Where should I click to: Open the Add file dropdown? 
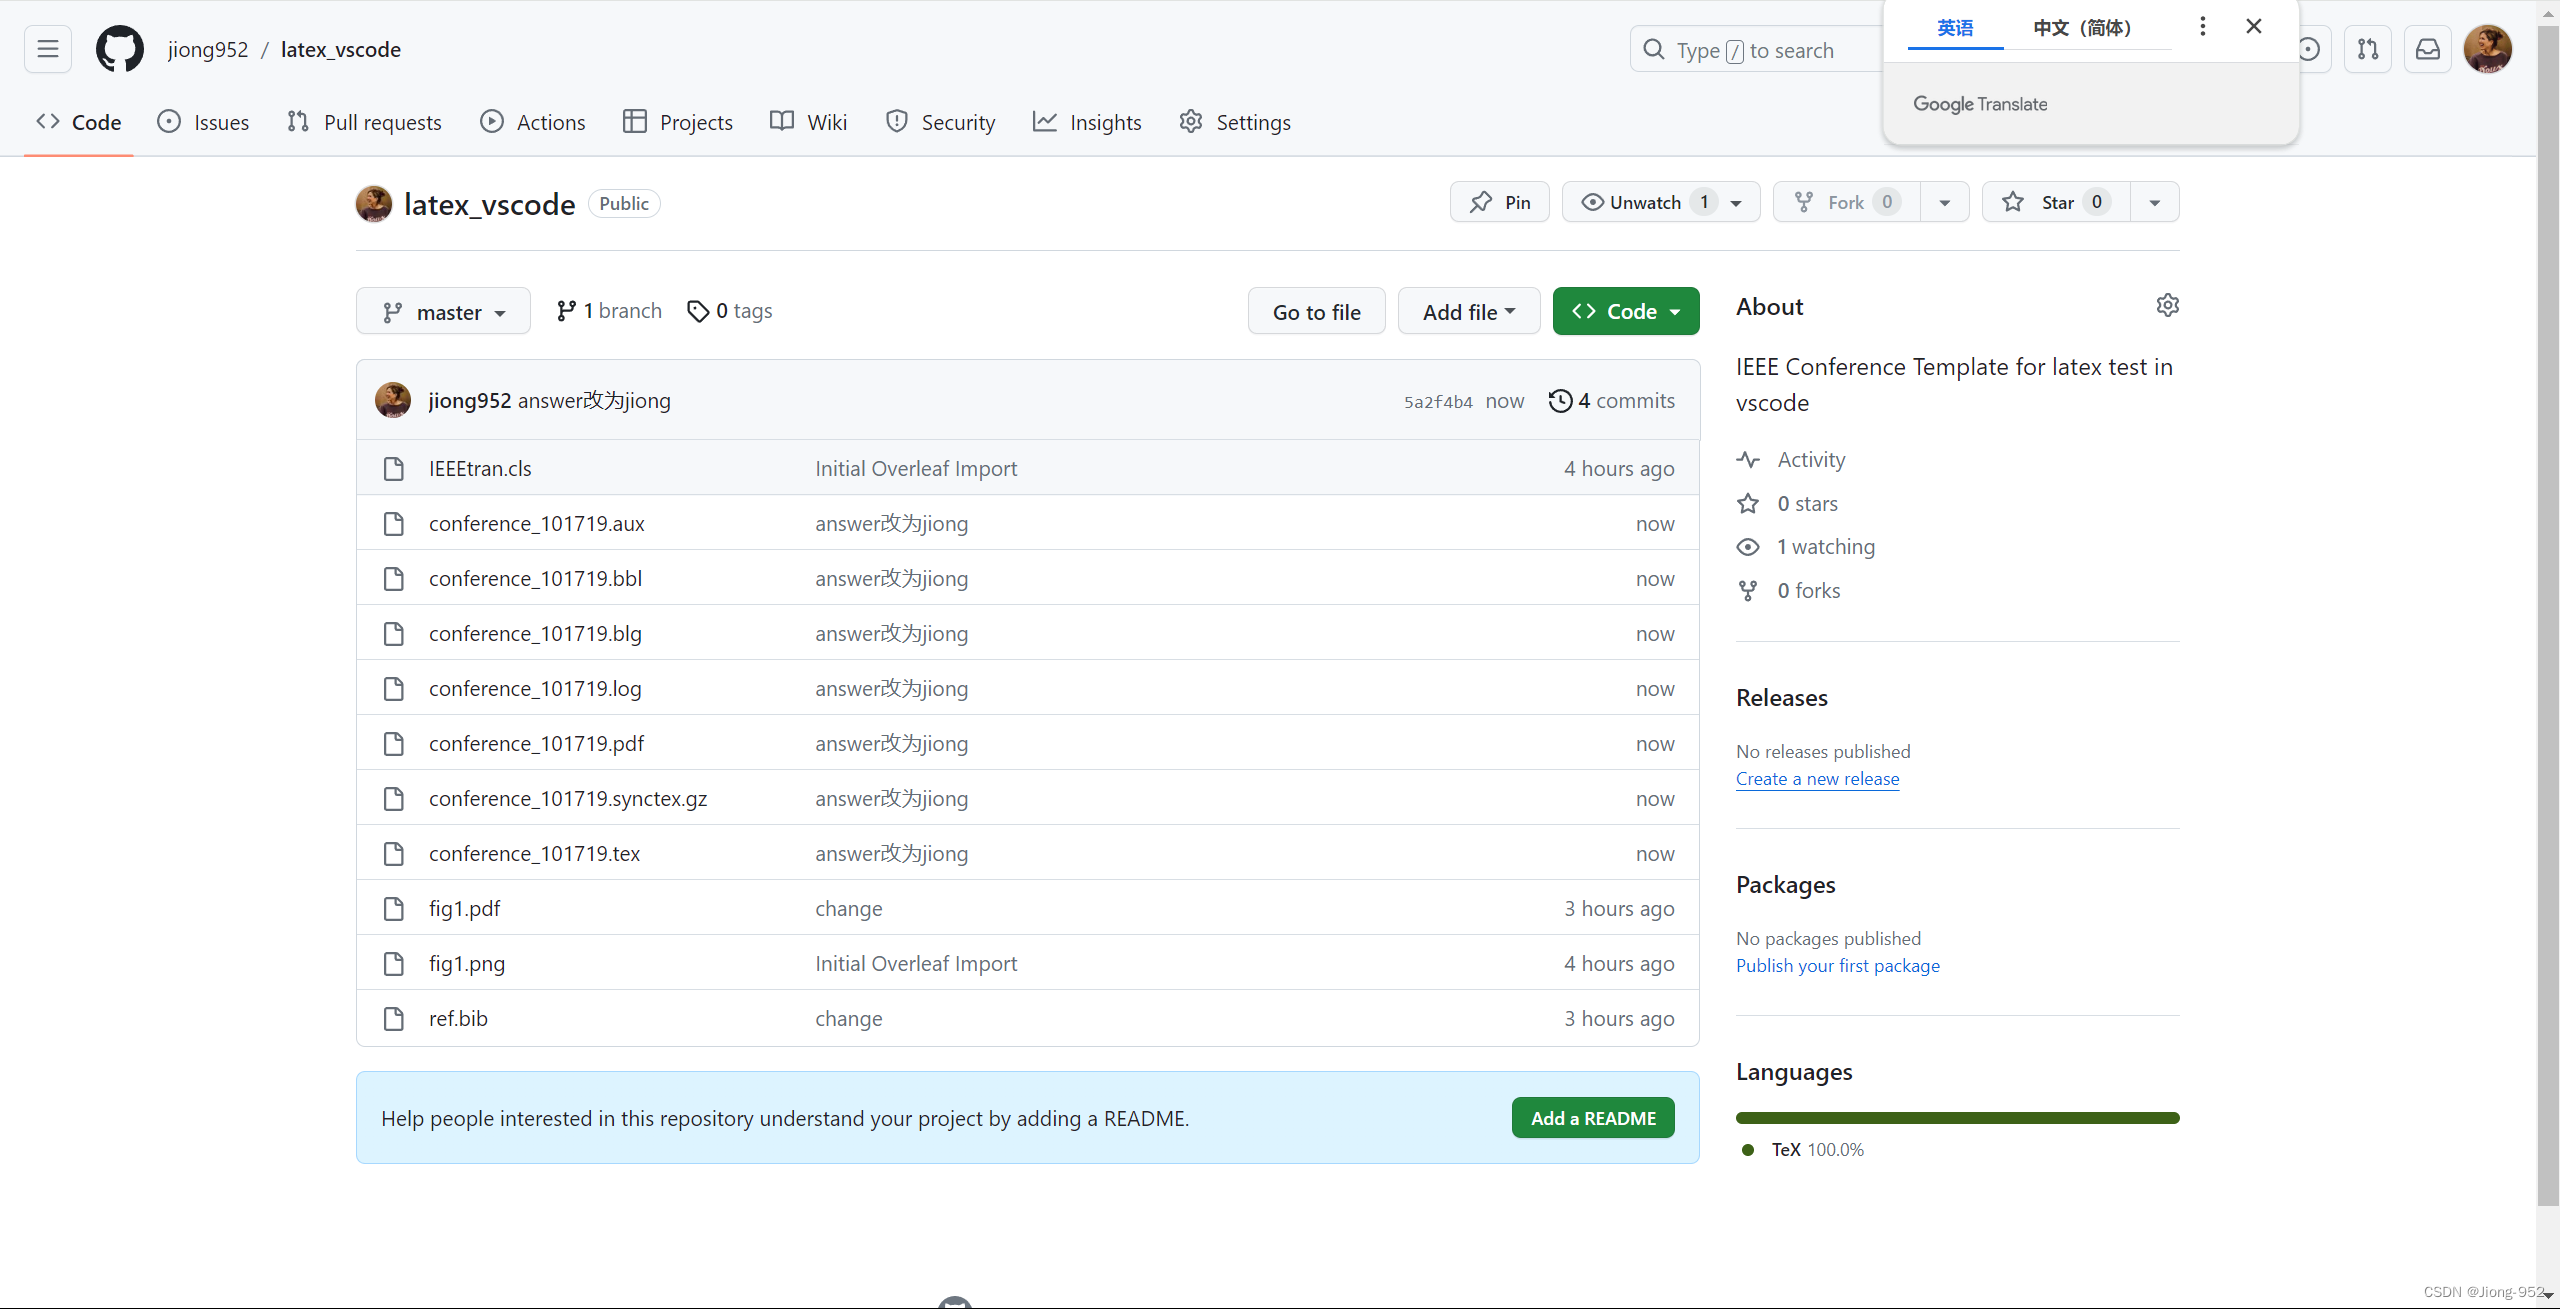(x=1468, y=312)
